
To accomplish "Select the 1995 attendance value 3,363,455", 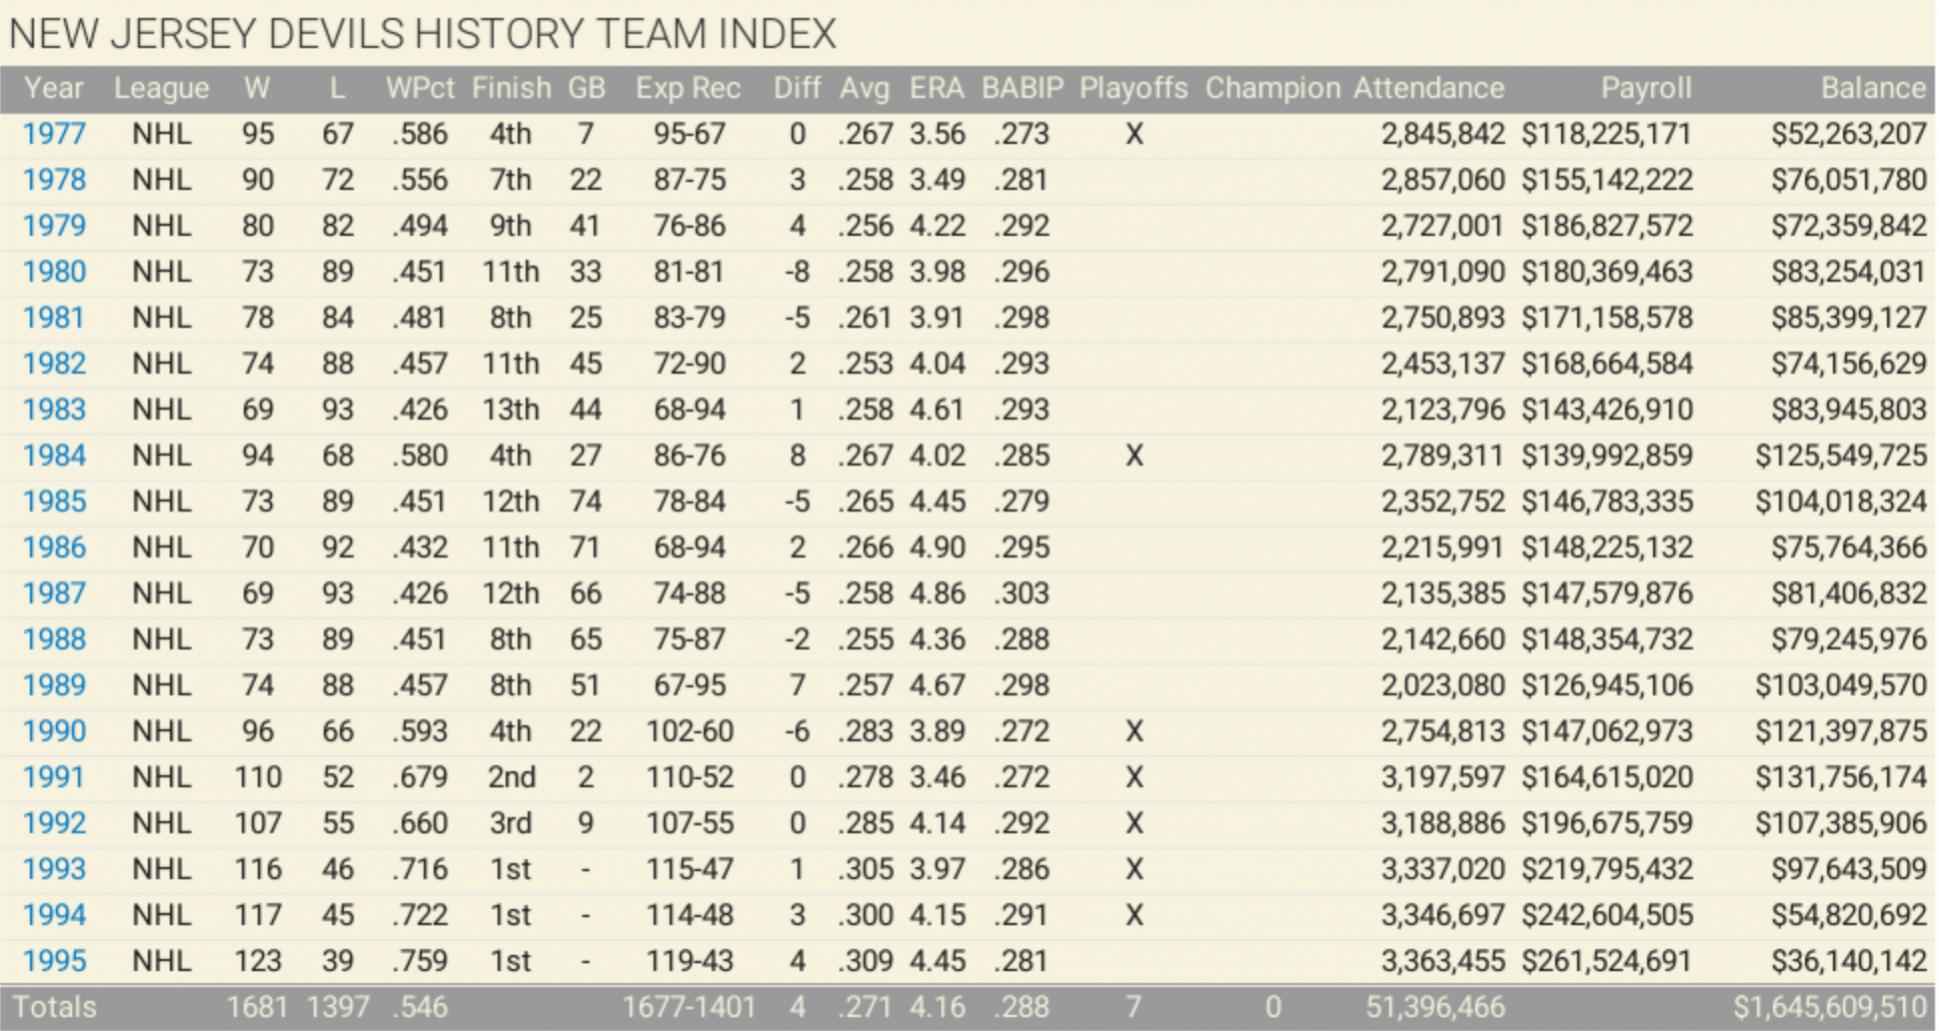I will click(x=1443, y=962).
